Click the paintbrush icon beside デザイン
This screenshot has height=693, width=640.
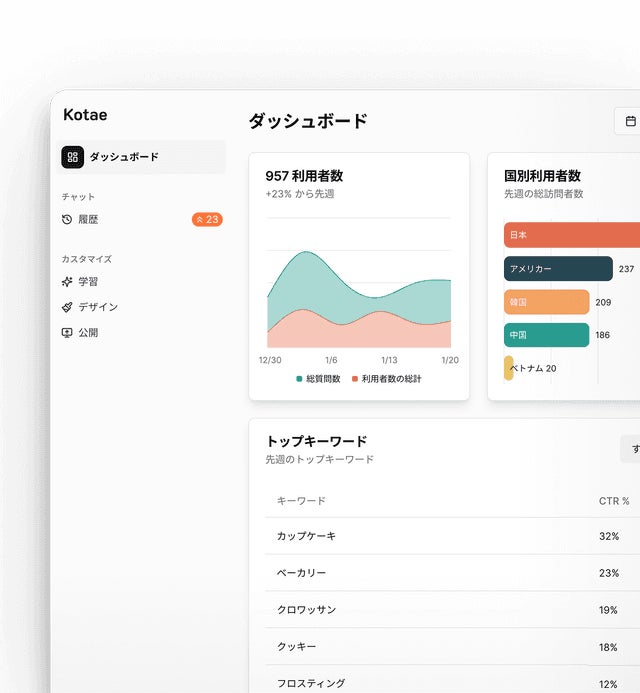(67, 307)
